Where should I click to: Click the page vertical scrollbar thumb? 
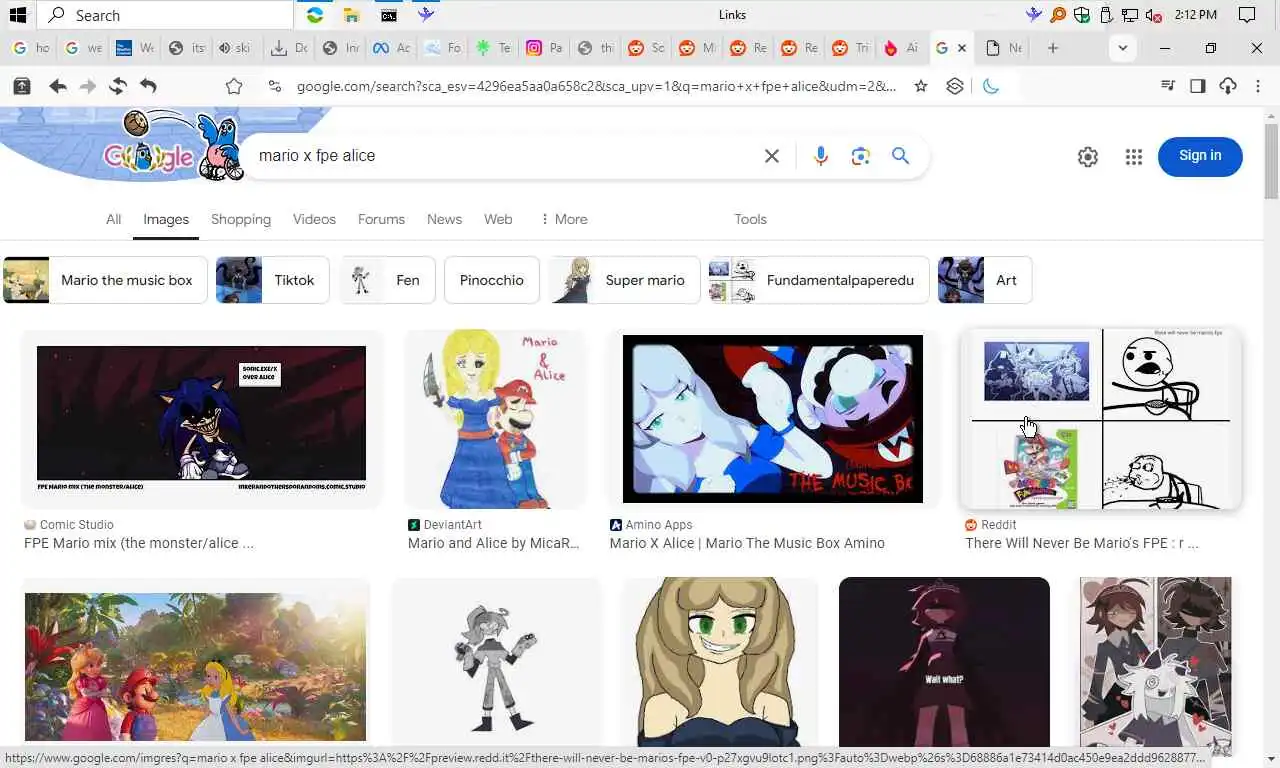point(1271,162)
